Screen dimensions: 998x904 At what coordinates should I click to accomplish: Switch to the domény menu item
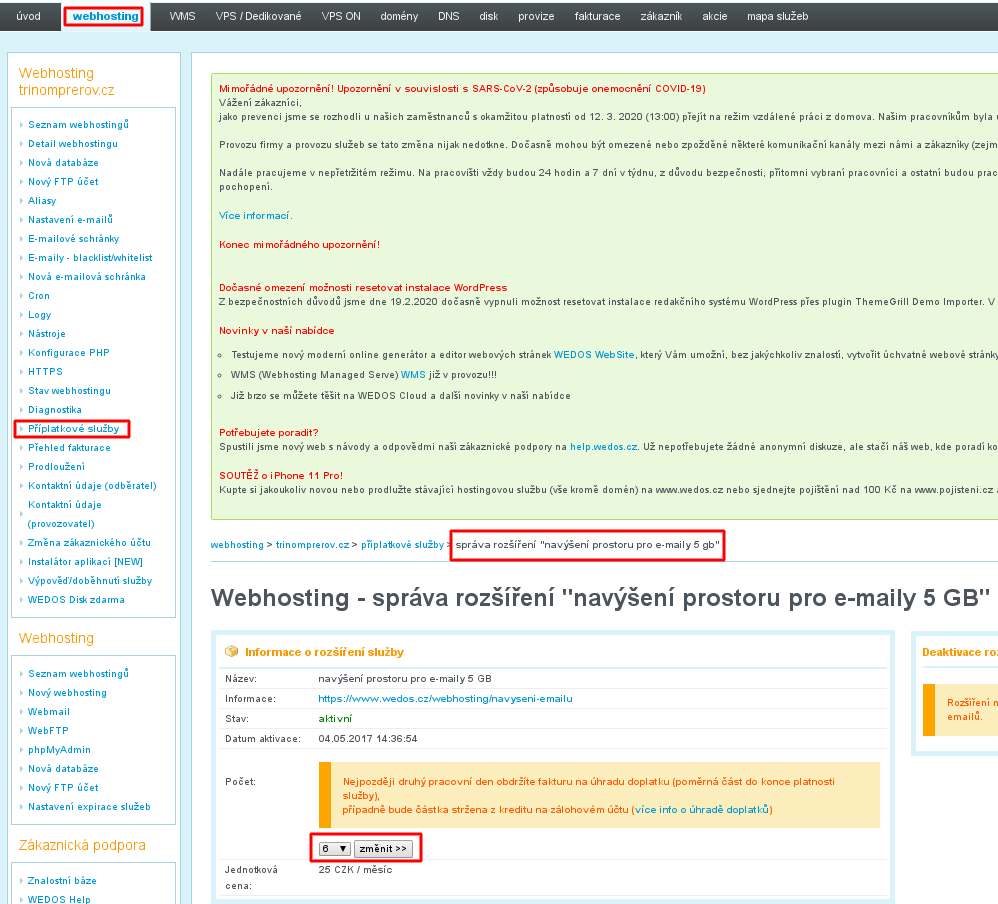[x=399, y=16]
